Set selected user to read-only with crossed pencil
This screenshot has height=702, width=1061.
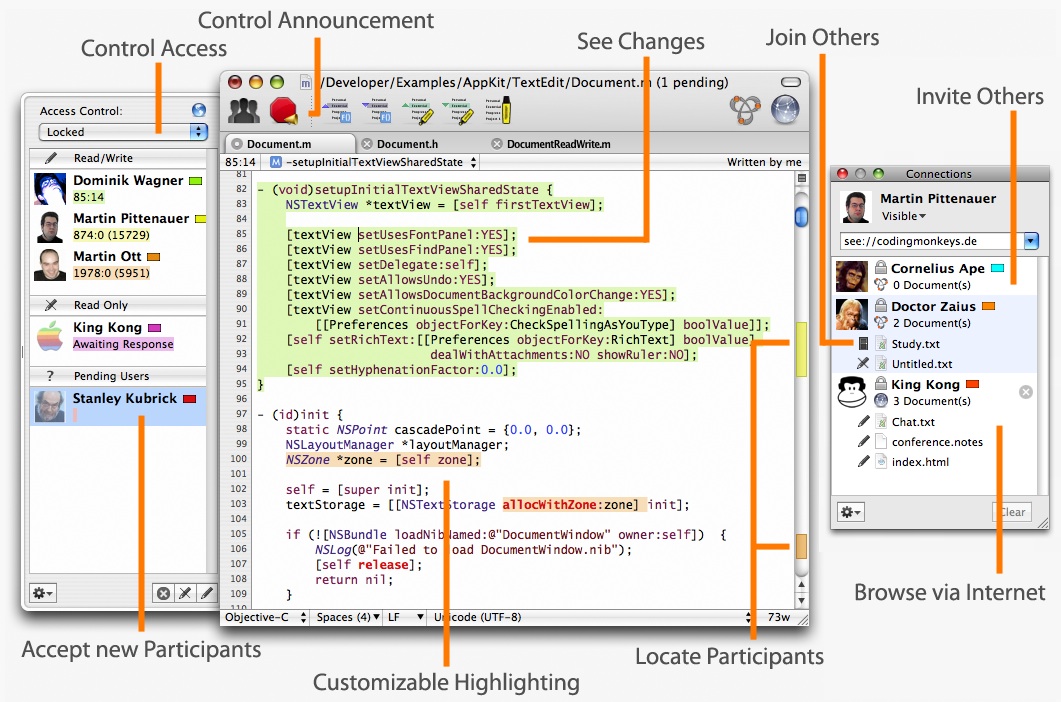(185, 594)
